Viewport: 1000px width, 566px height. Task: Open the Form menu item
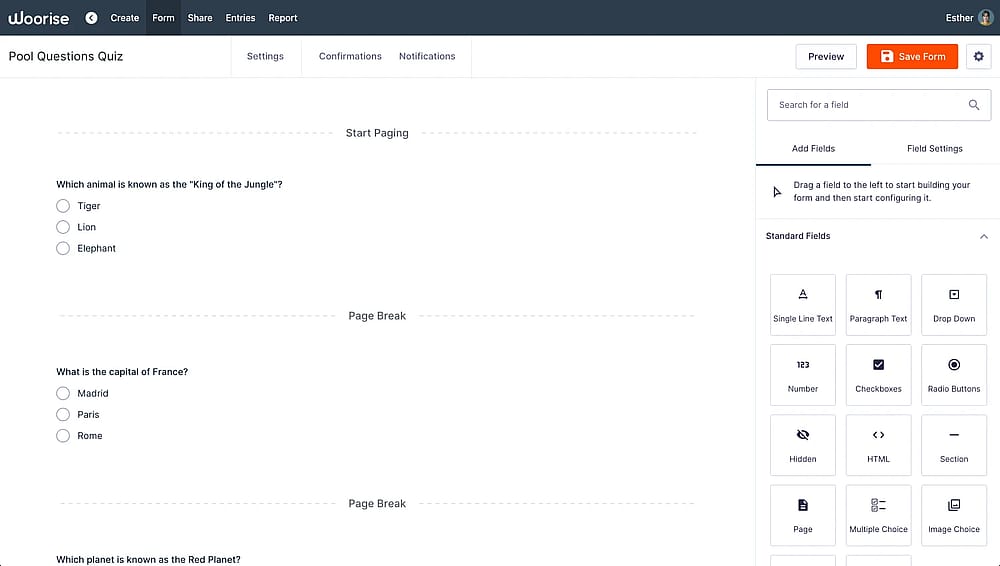163,18
